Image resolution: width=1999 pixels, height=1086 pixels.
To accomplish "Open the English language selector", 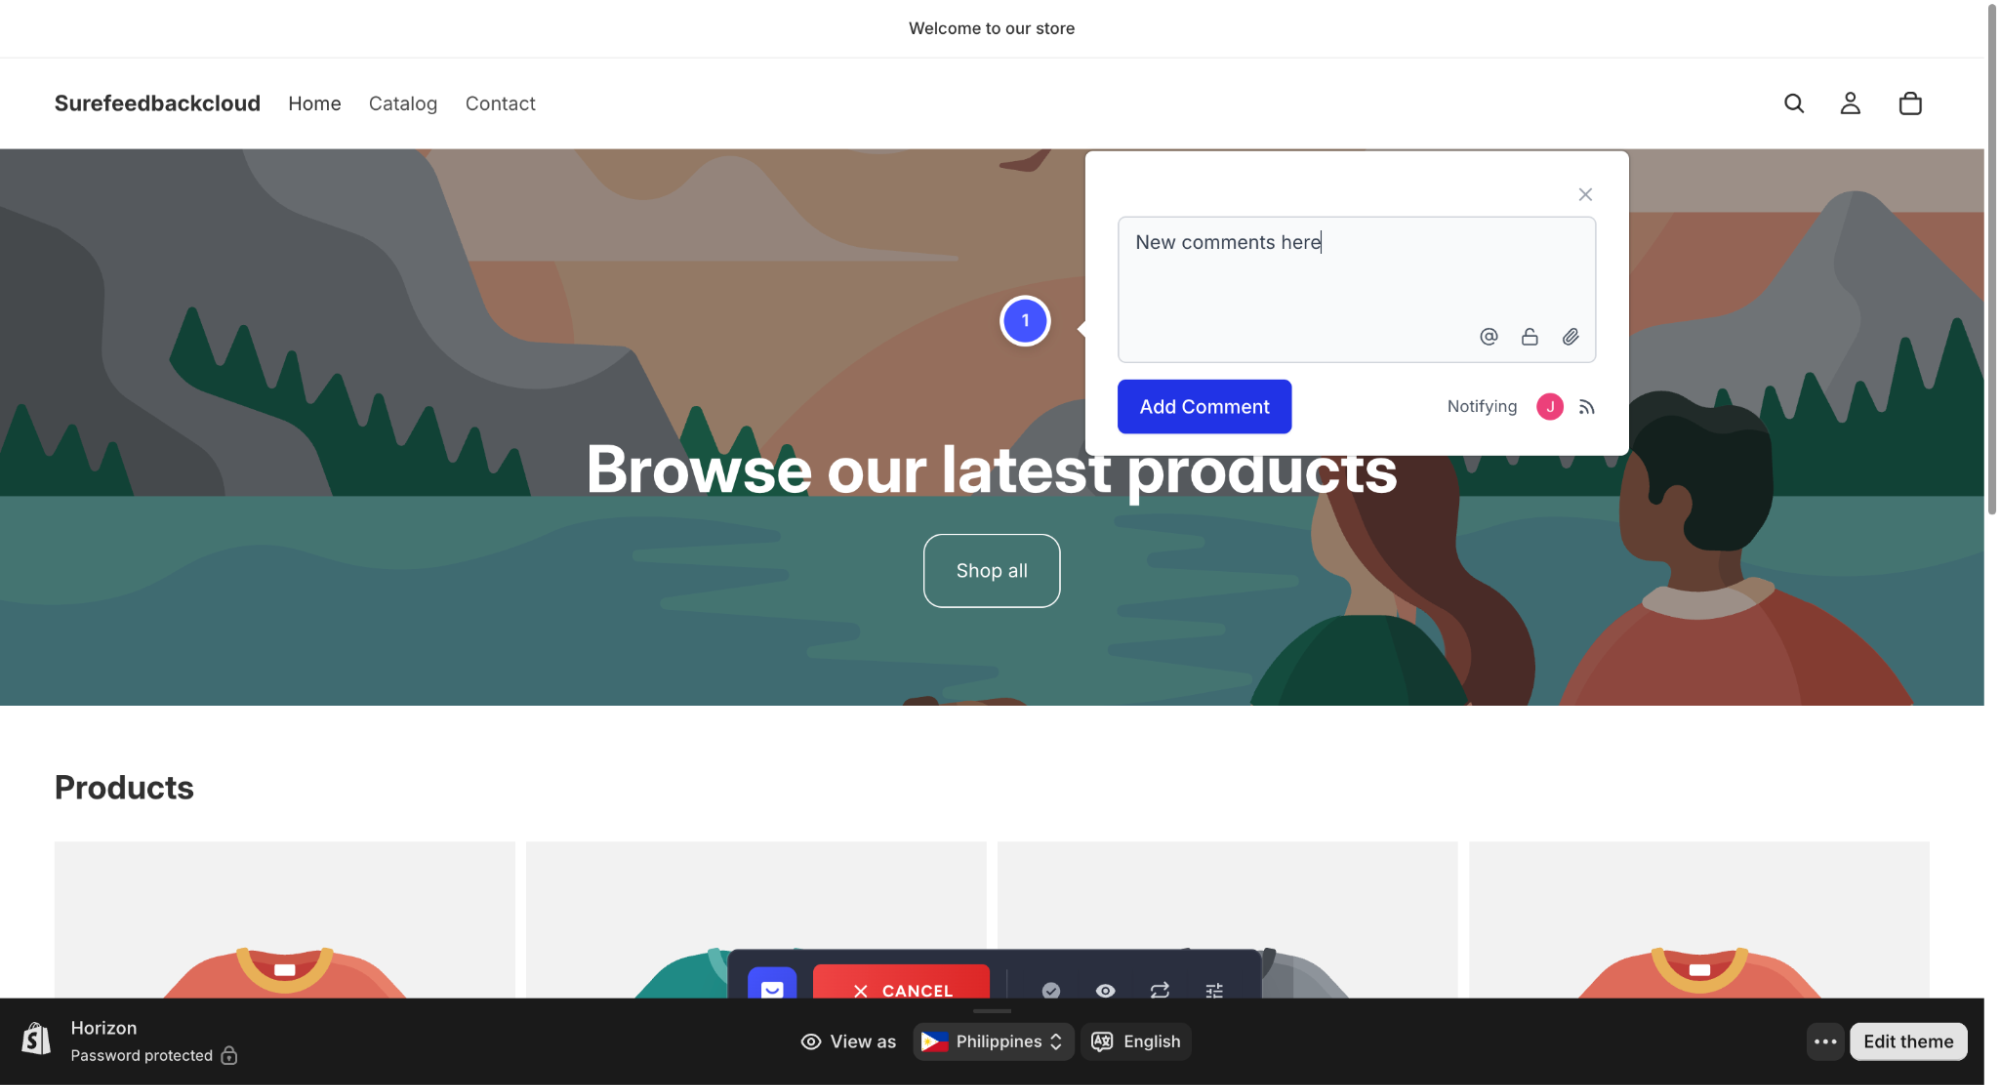I will (x=1136, y=1041).
